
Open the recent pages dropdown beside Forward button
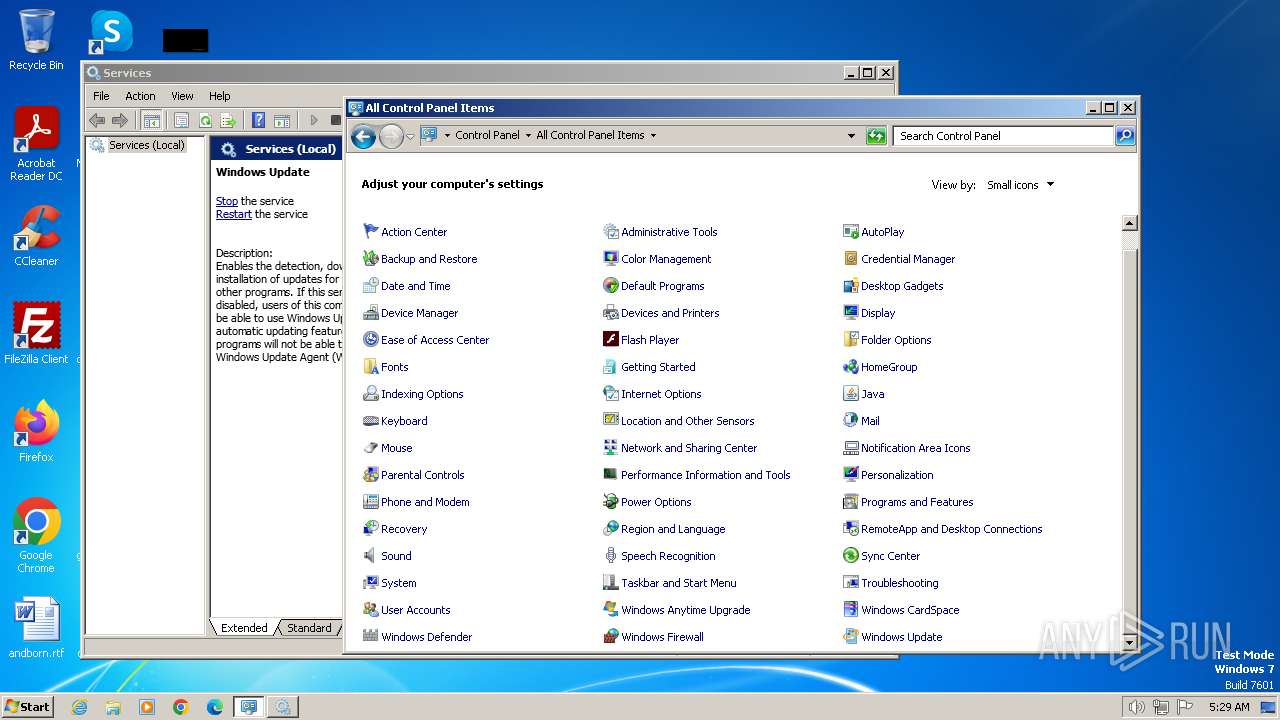(x=410, y=137)
